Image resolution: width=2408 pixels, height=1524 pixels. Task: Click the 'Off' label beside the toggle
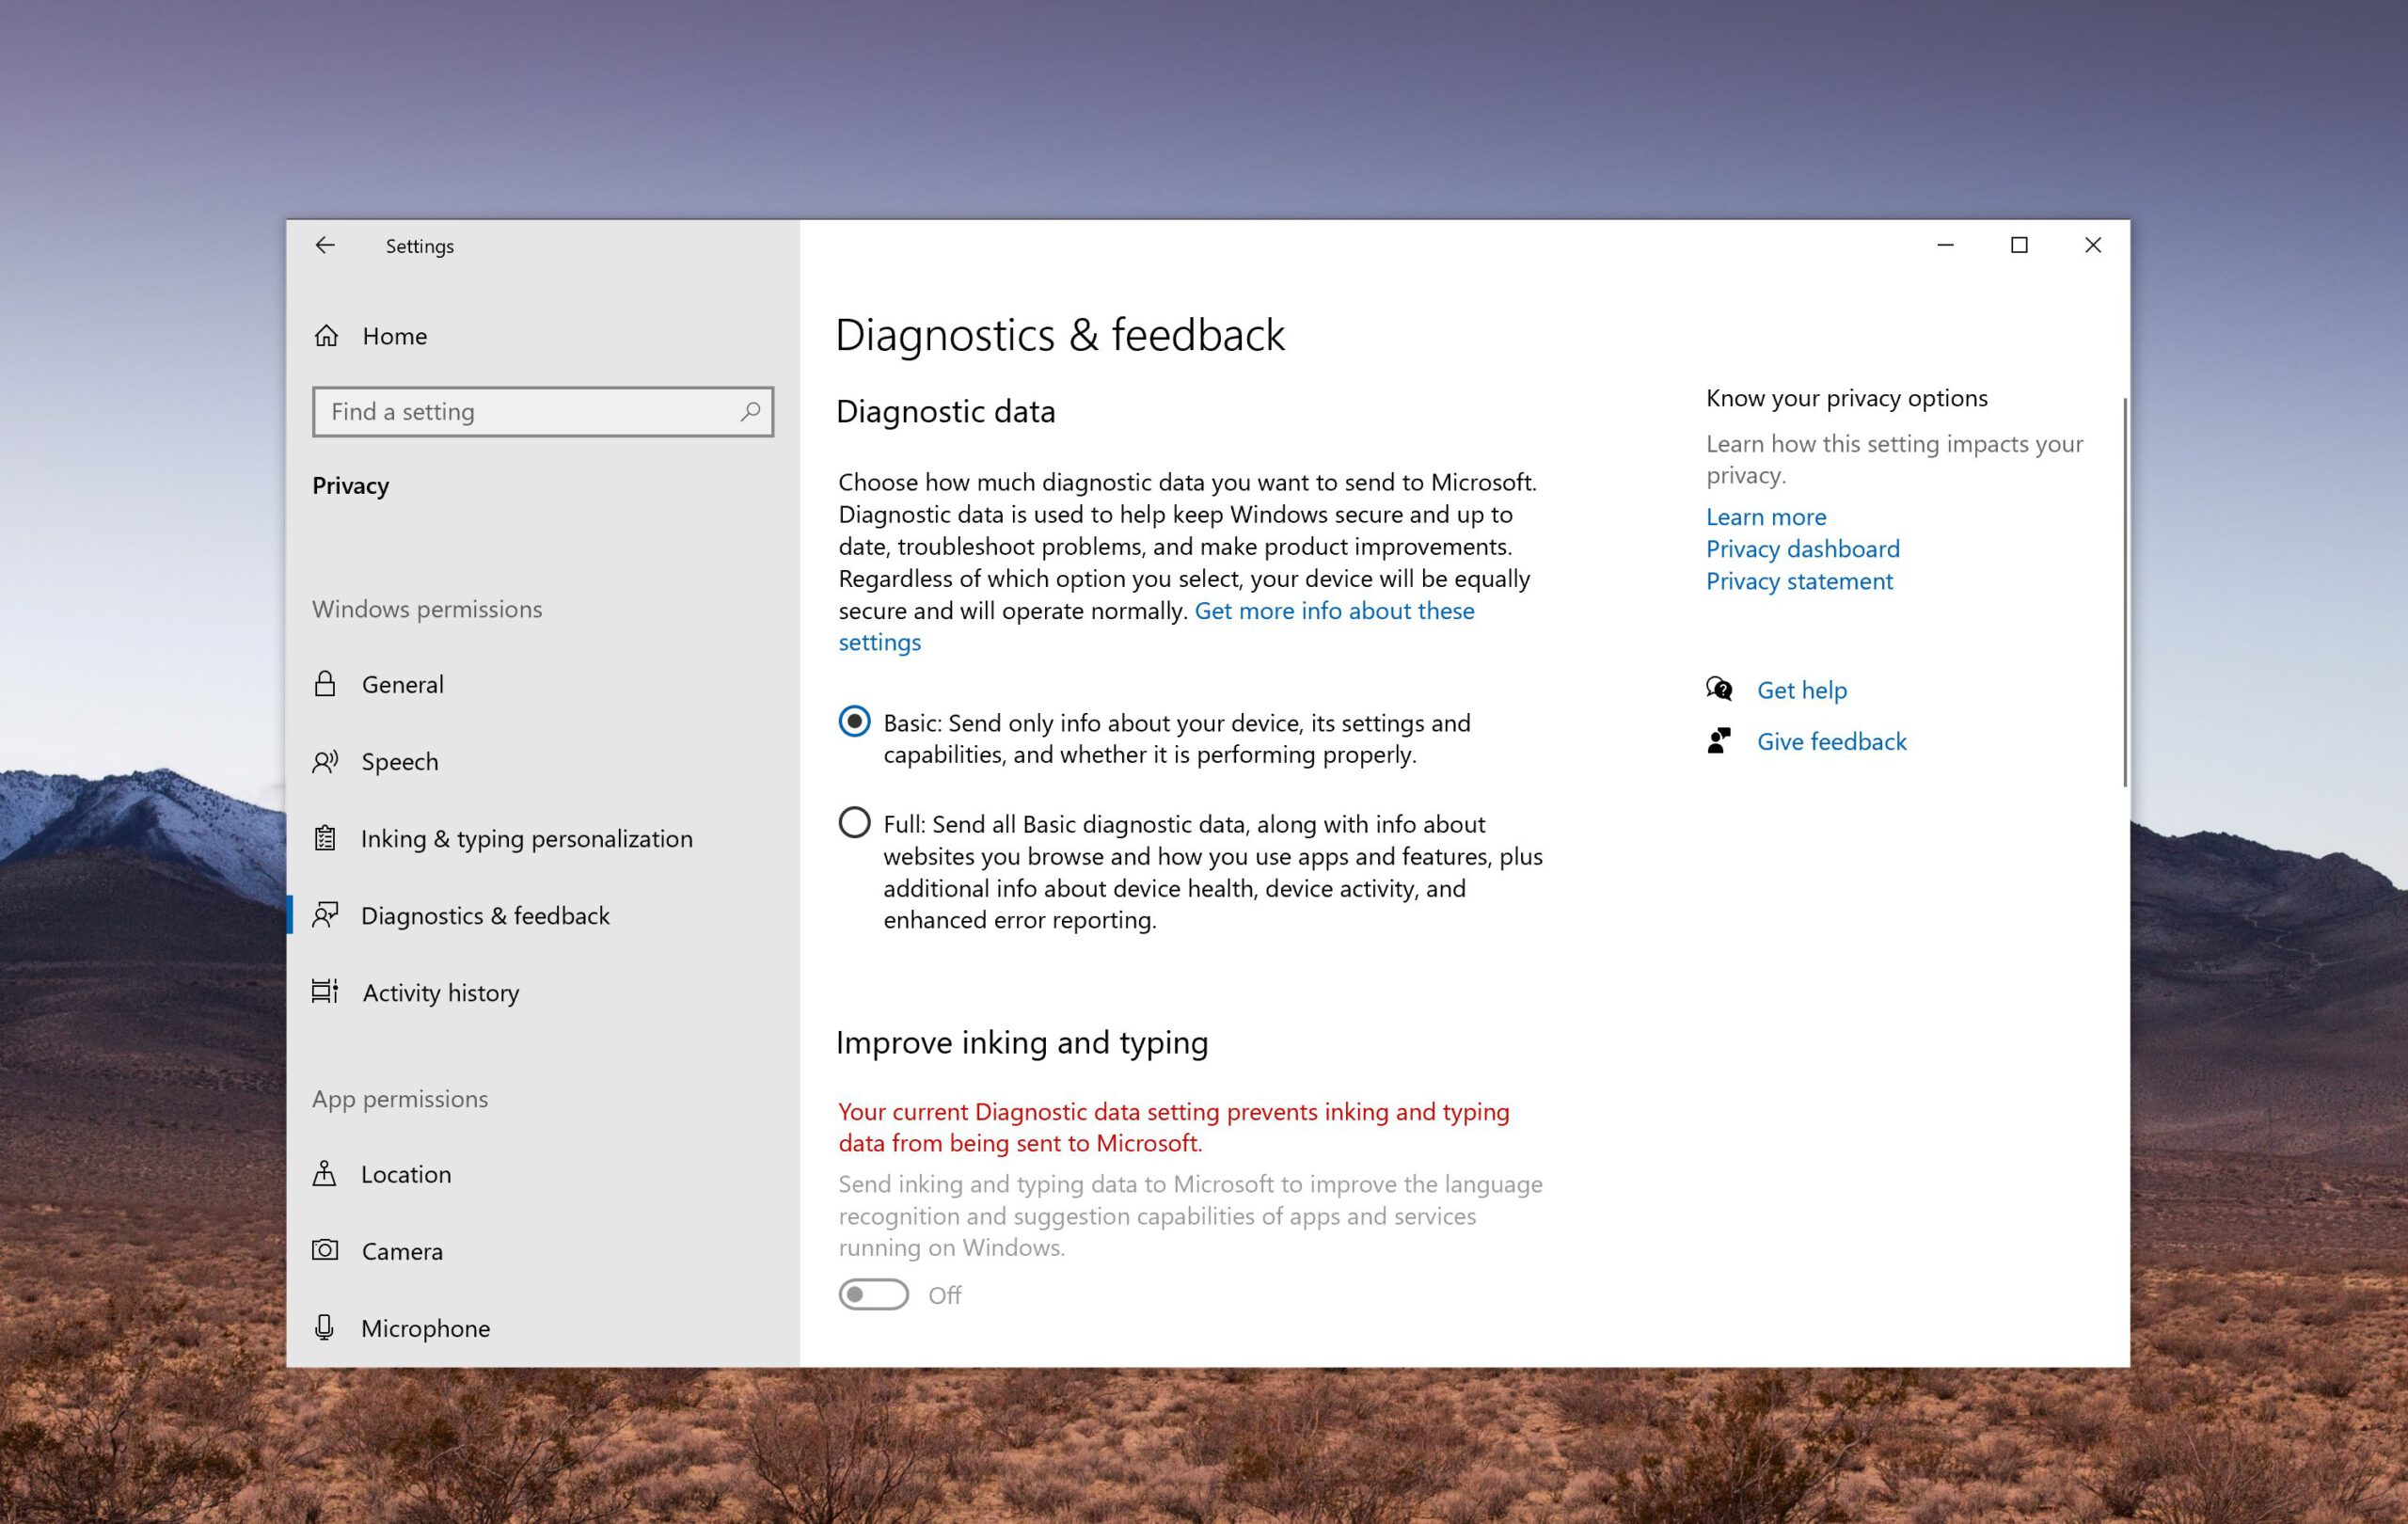945,1295
